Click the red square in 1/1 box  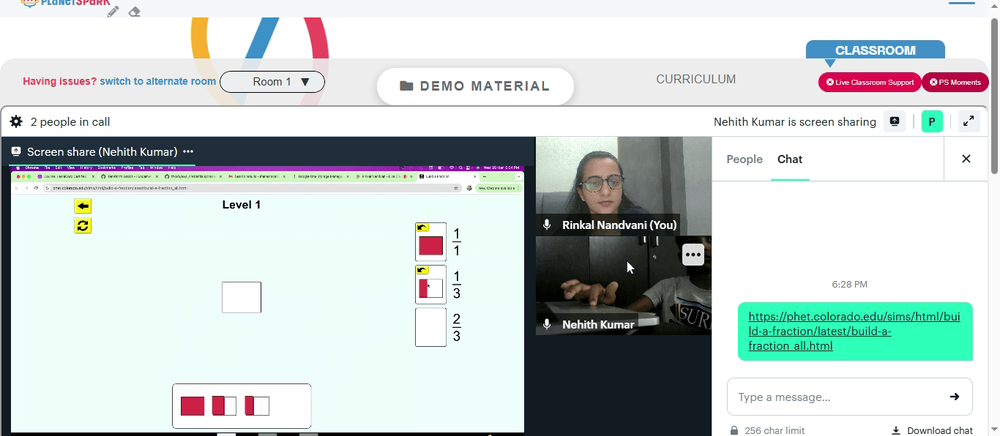point(430,246)
